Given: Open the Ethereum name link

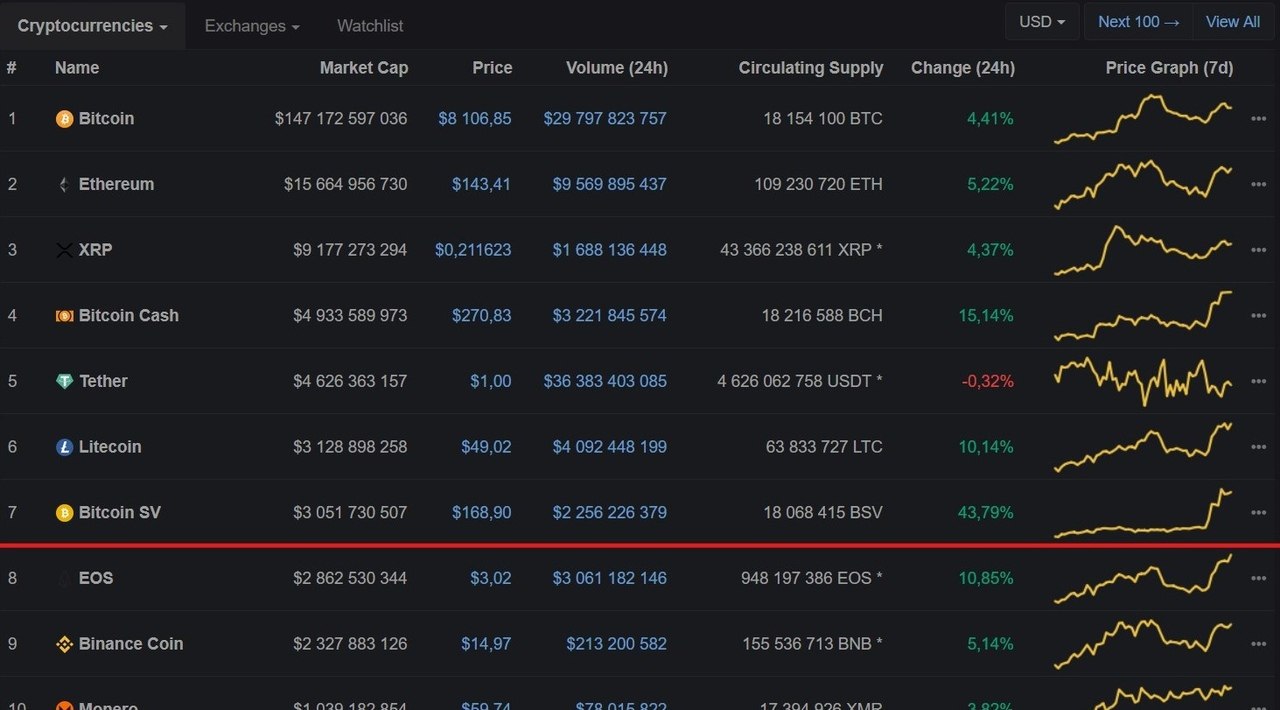Looking at the screenshot, I should tap(116, 185).
